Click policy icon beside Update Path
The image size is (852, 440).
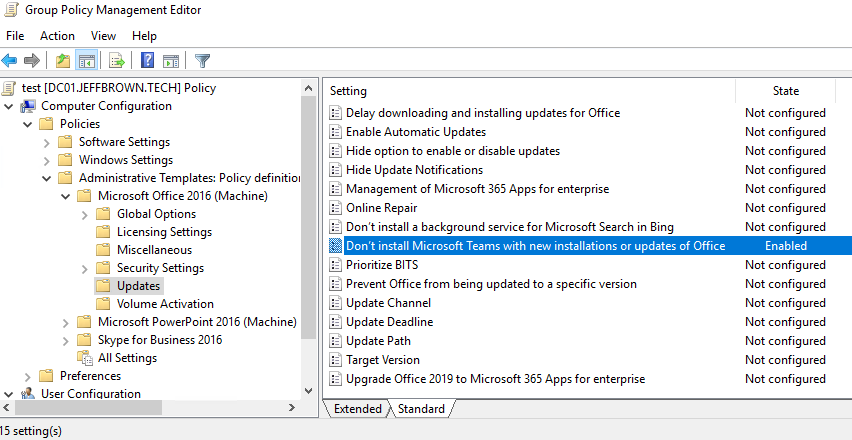click(x=336, y=341)
